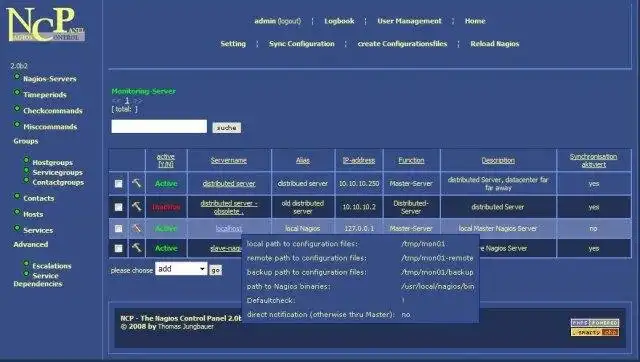This screenshot has height=362, width=640.
Task: Tick the checkbox for slave-nagios row
Action: tap(118, 248)
